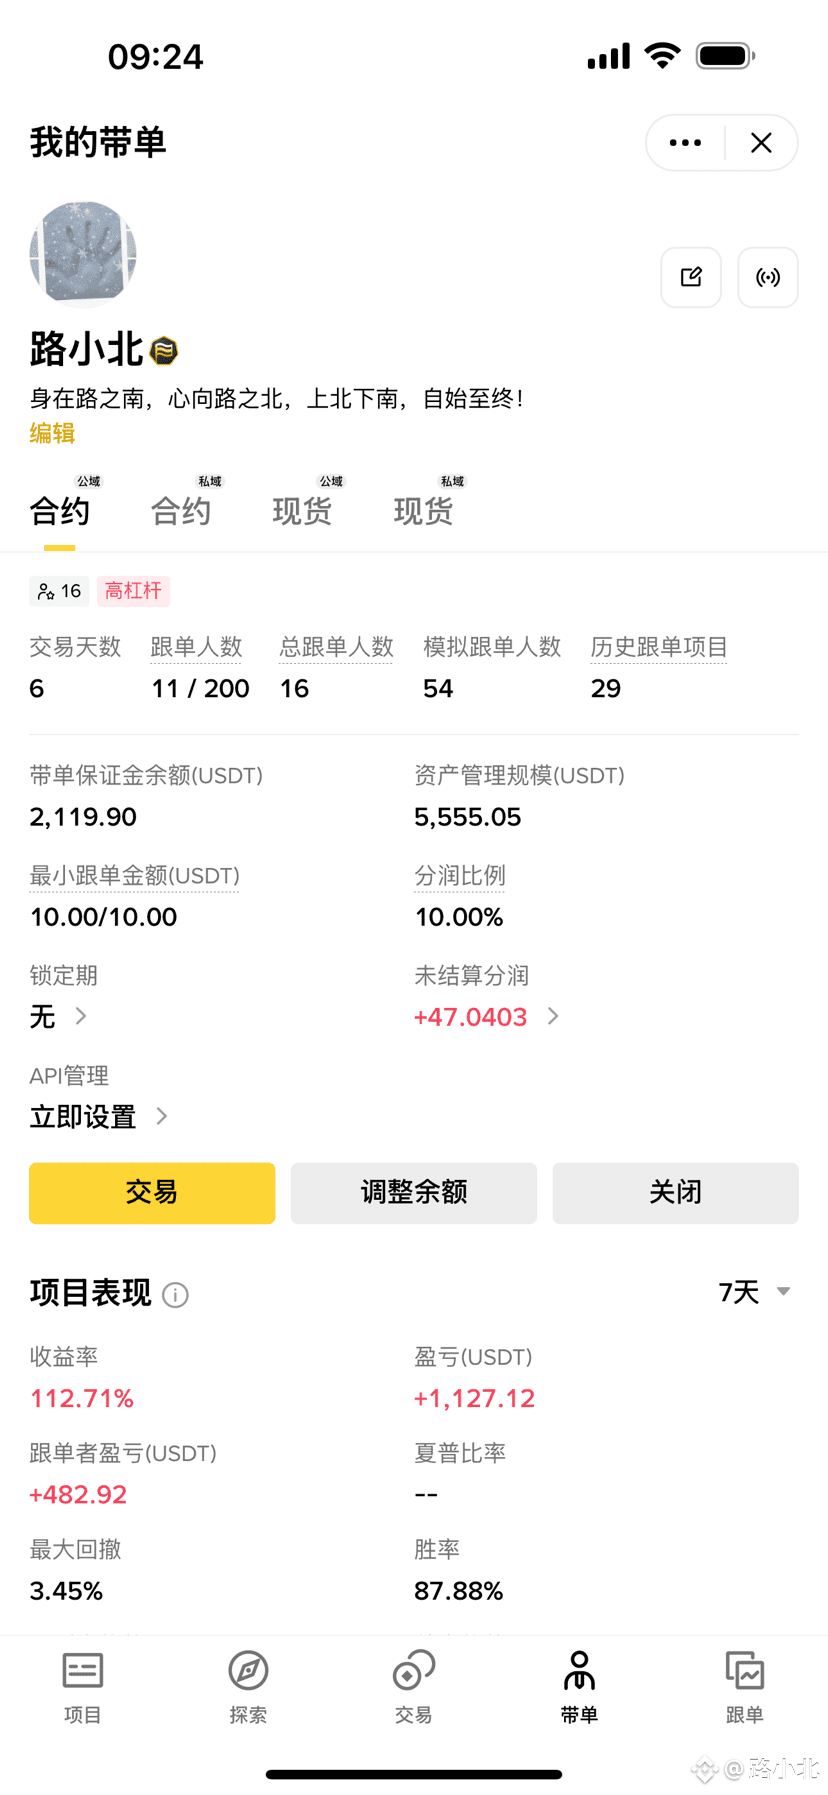The image size is (828, 1795).
Task: Open API管理 立即设置 chevron
Action: coord(162,1116)
